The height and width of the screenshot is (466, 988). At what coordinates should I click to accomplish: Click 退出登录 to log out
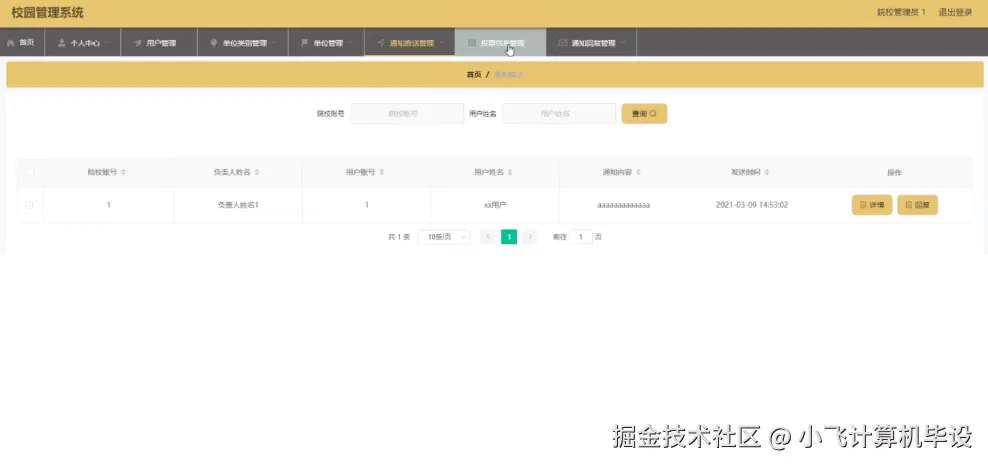point(955,12)
